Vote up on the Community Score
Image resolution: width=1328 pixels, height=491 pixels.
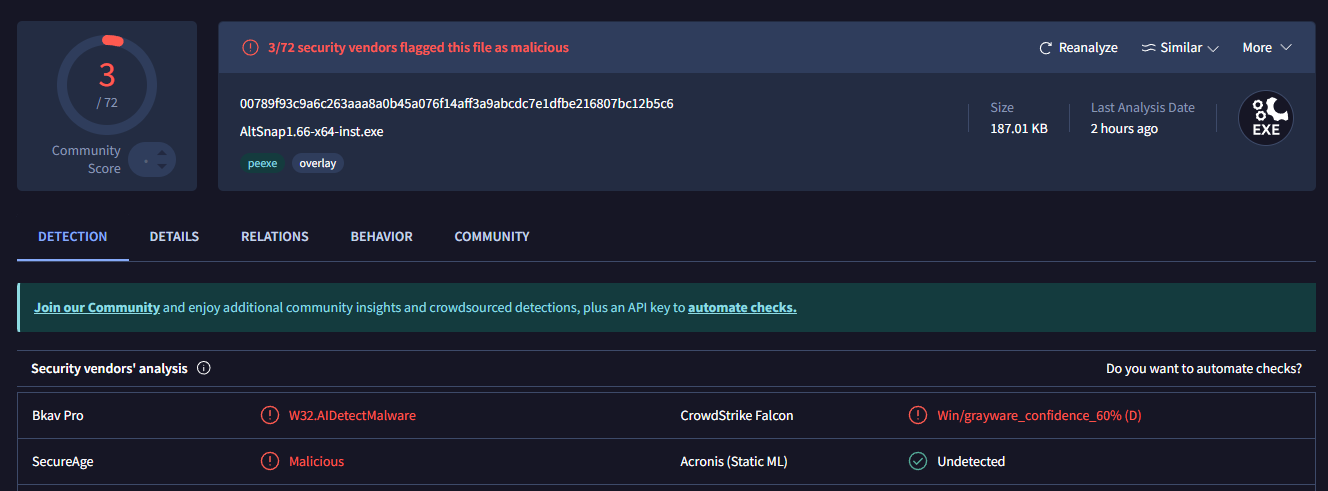pyautogui.click(x=162, y=153)
